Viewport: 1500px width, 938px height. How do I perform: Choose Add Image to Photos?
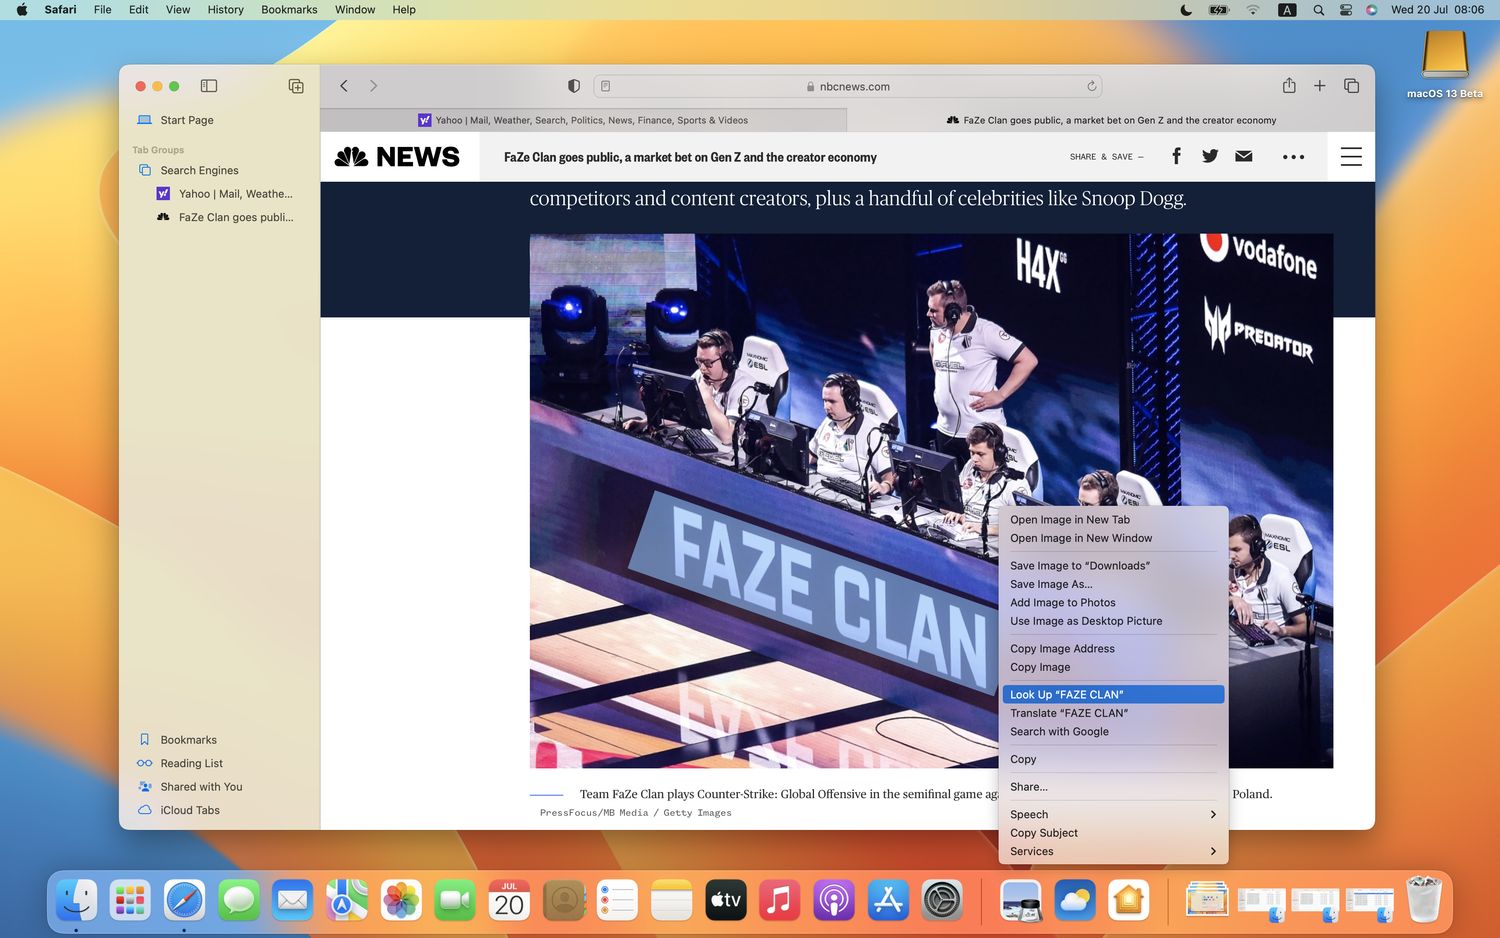1113,603
